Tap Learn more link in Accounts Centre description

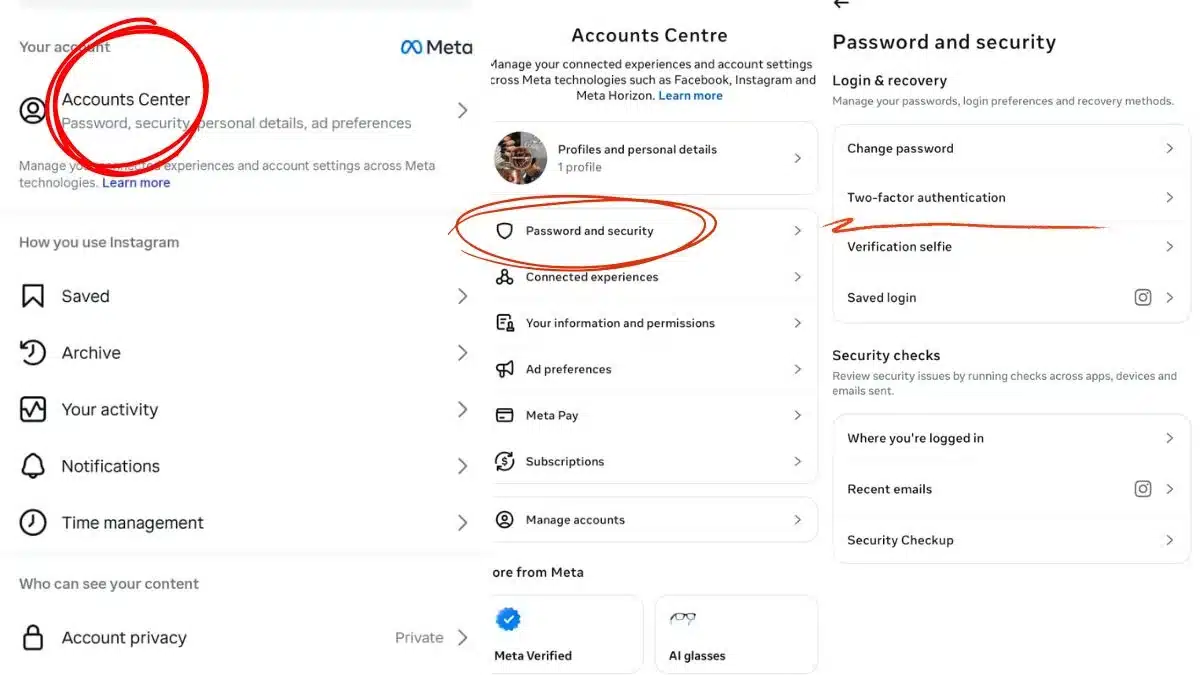(x=690, y=96)
